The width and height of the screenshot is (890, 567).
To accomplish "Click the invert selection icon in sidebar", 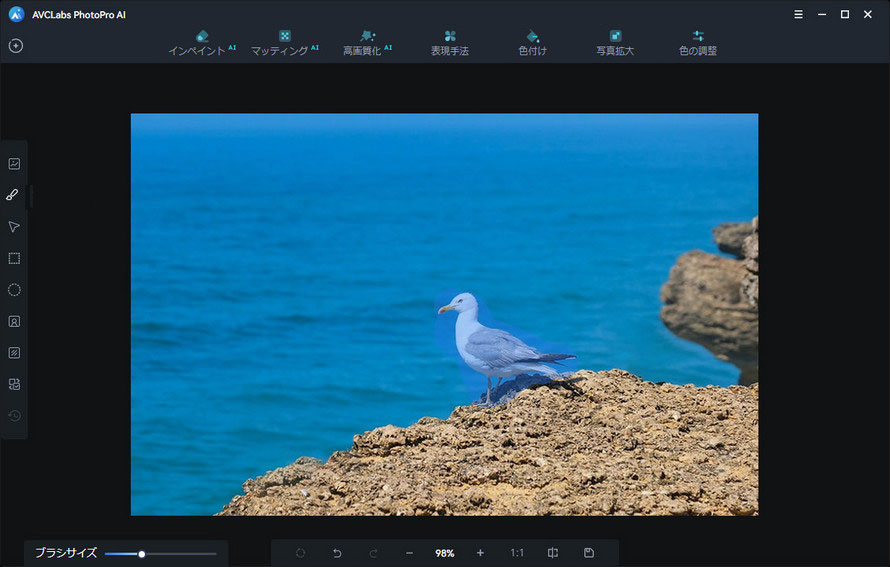I will pos(14,384).
